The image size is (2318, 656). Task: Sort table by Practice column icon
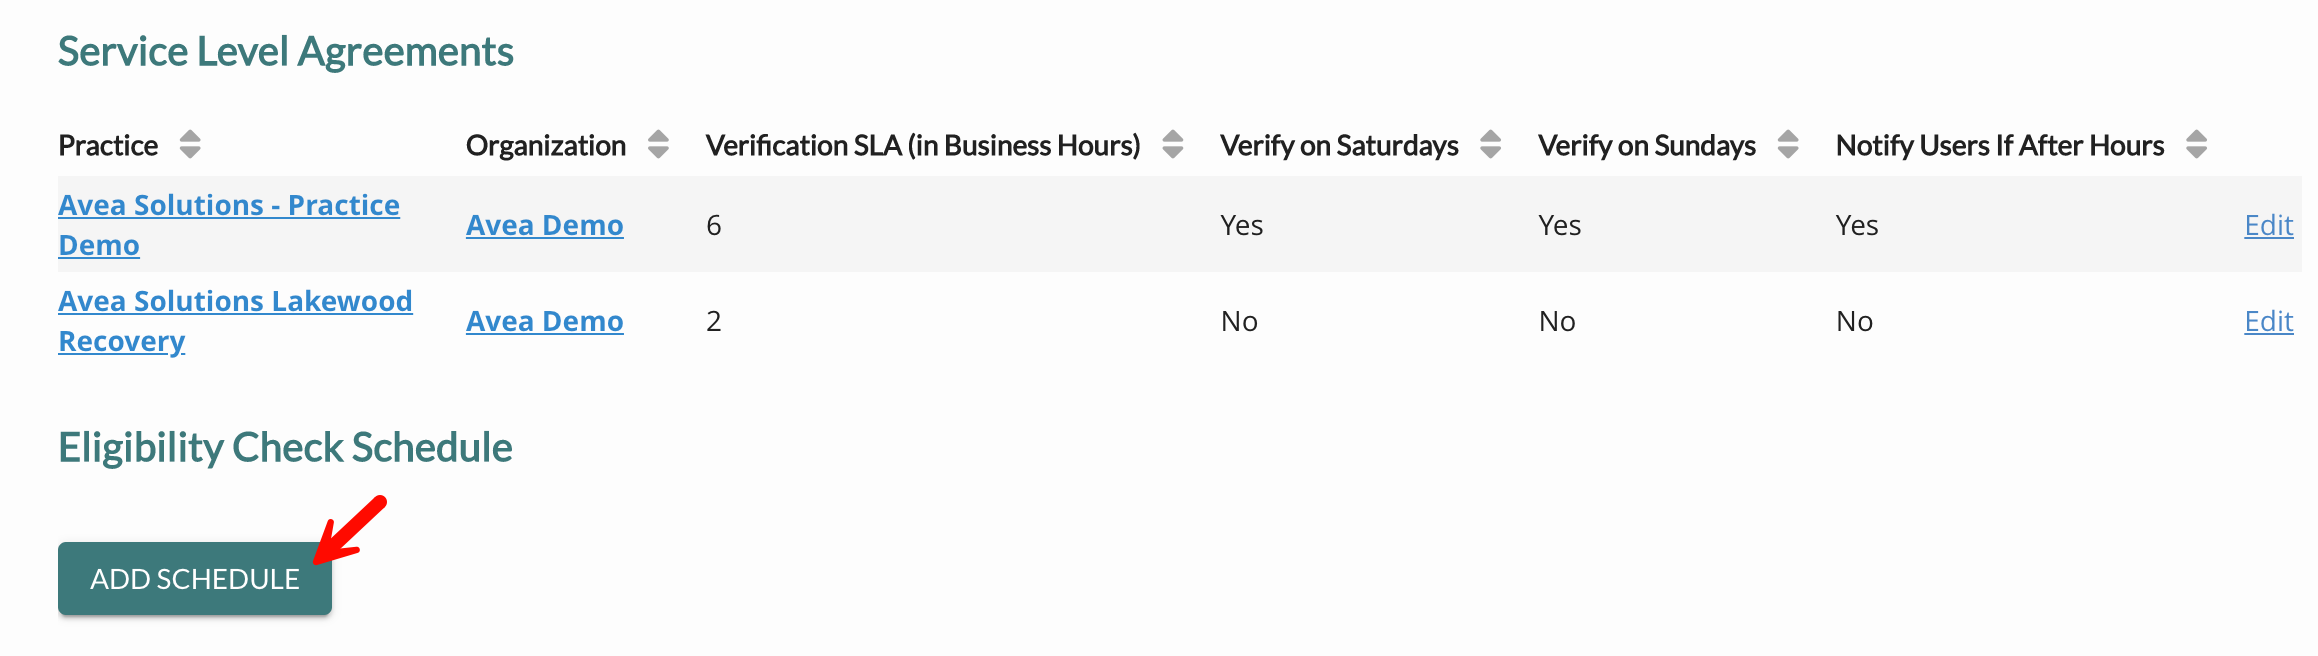click(190, 145)
